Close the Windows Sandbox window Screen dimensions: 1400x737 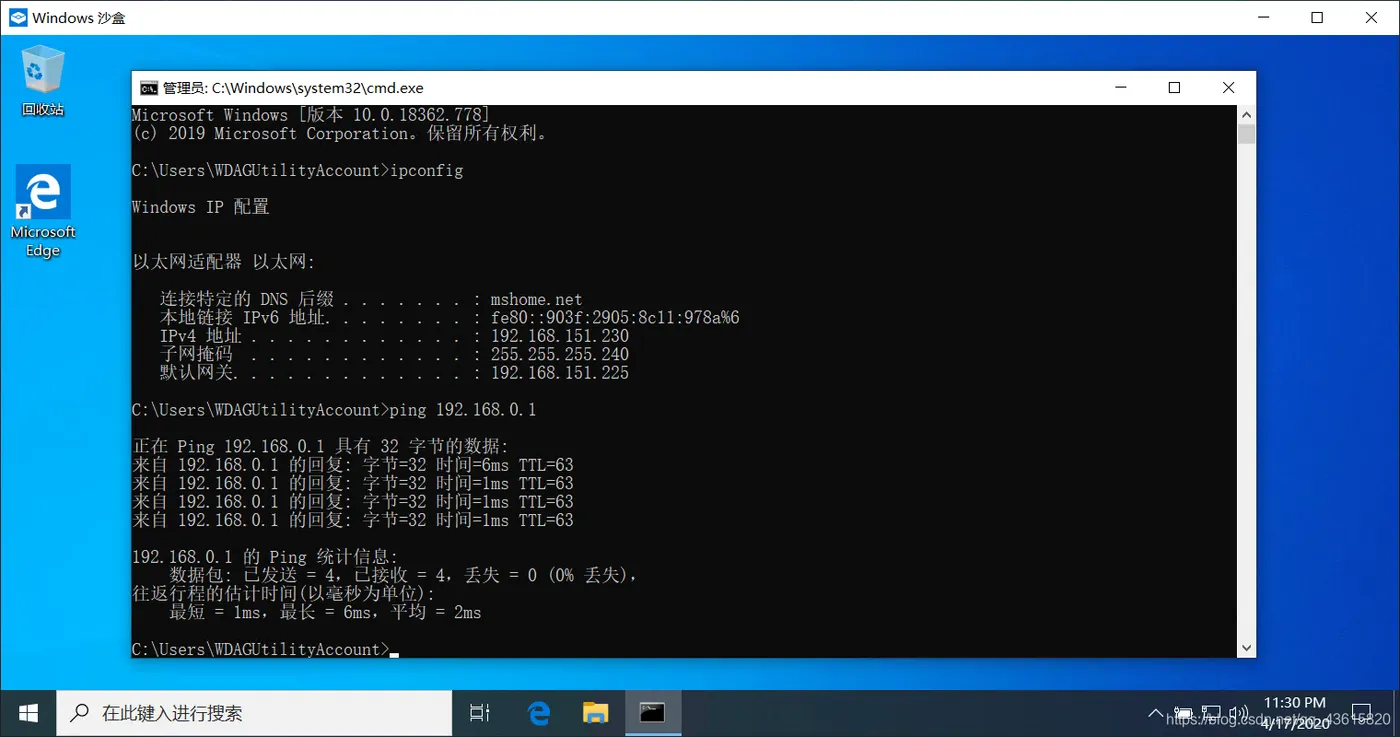(1372, 18)
